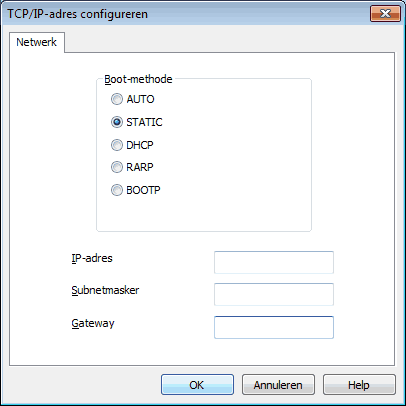This screenshot has width=406, height=406.
Task: Focus the IP-adres input field
Action: coord(274,262)
